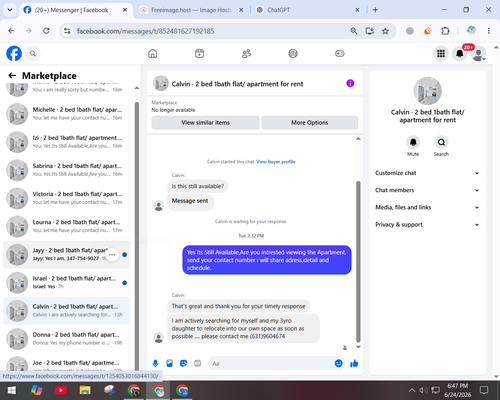The image size is (500, 400).
Task: Open the Israel conversation
Action: (67, 283)
